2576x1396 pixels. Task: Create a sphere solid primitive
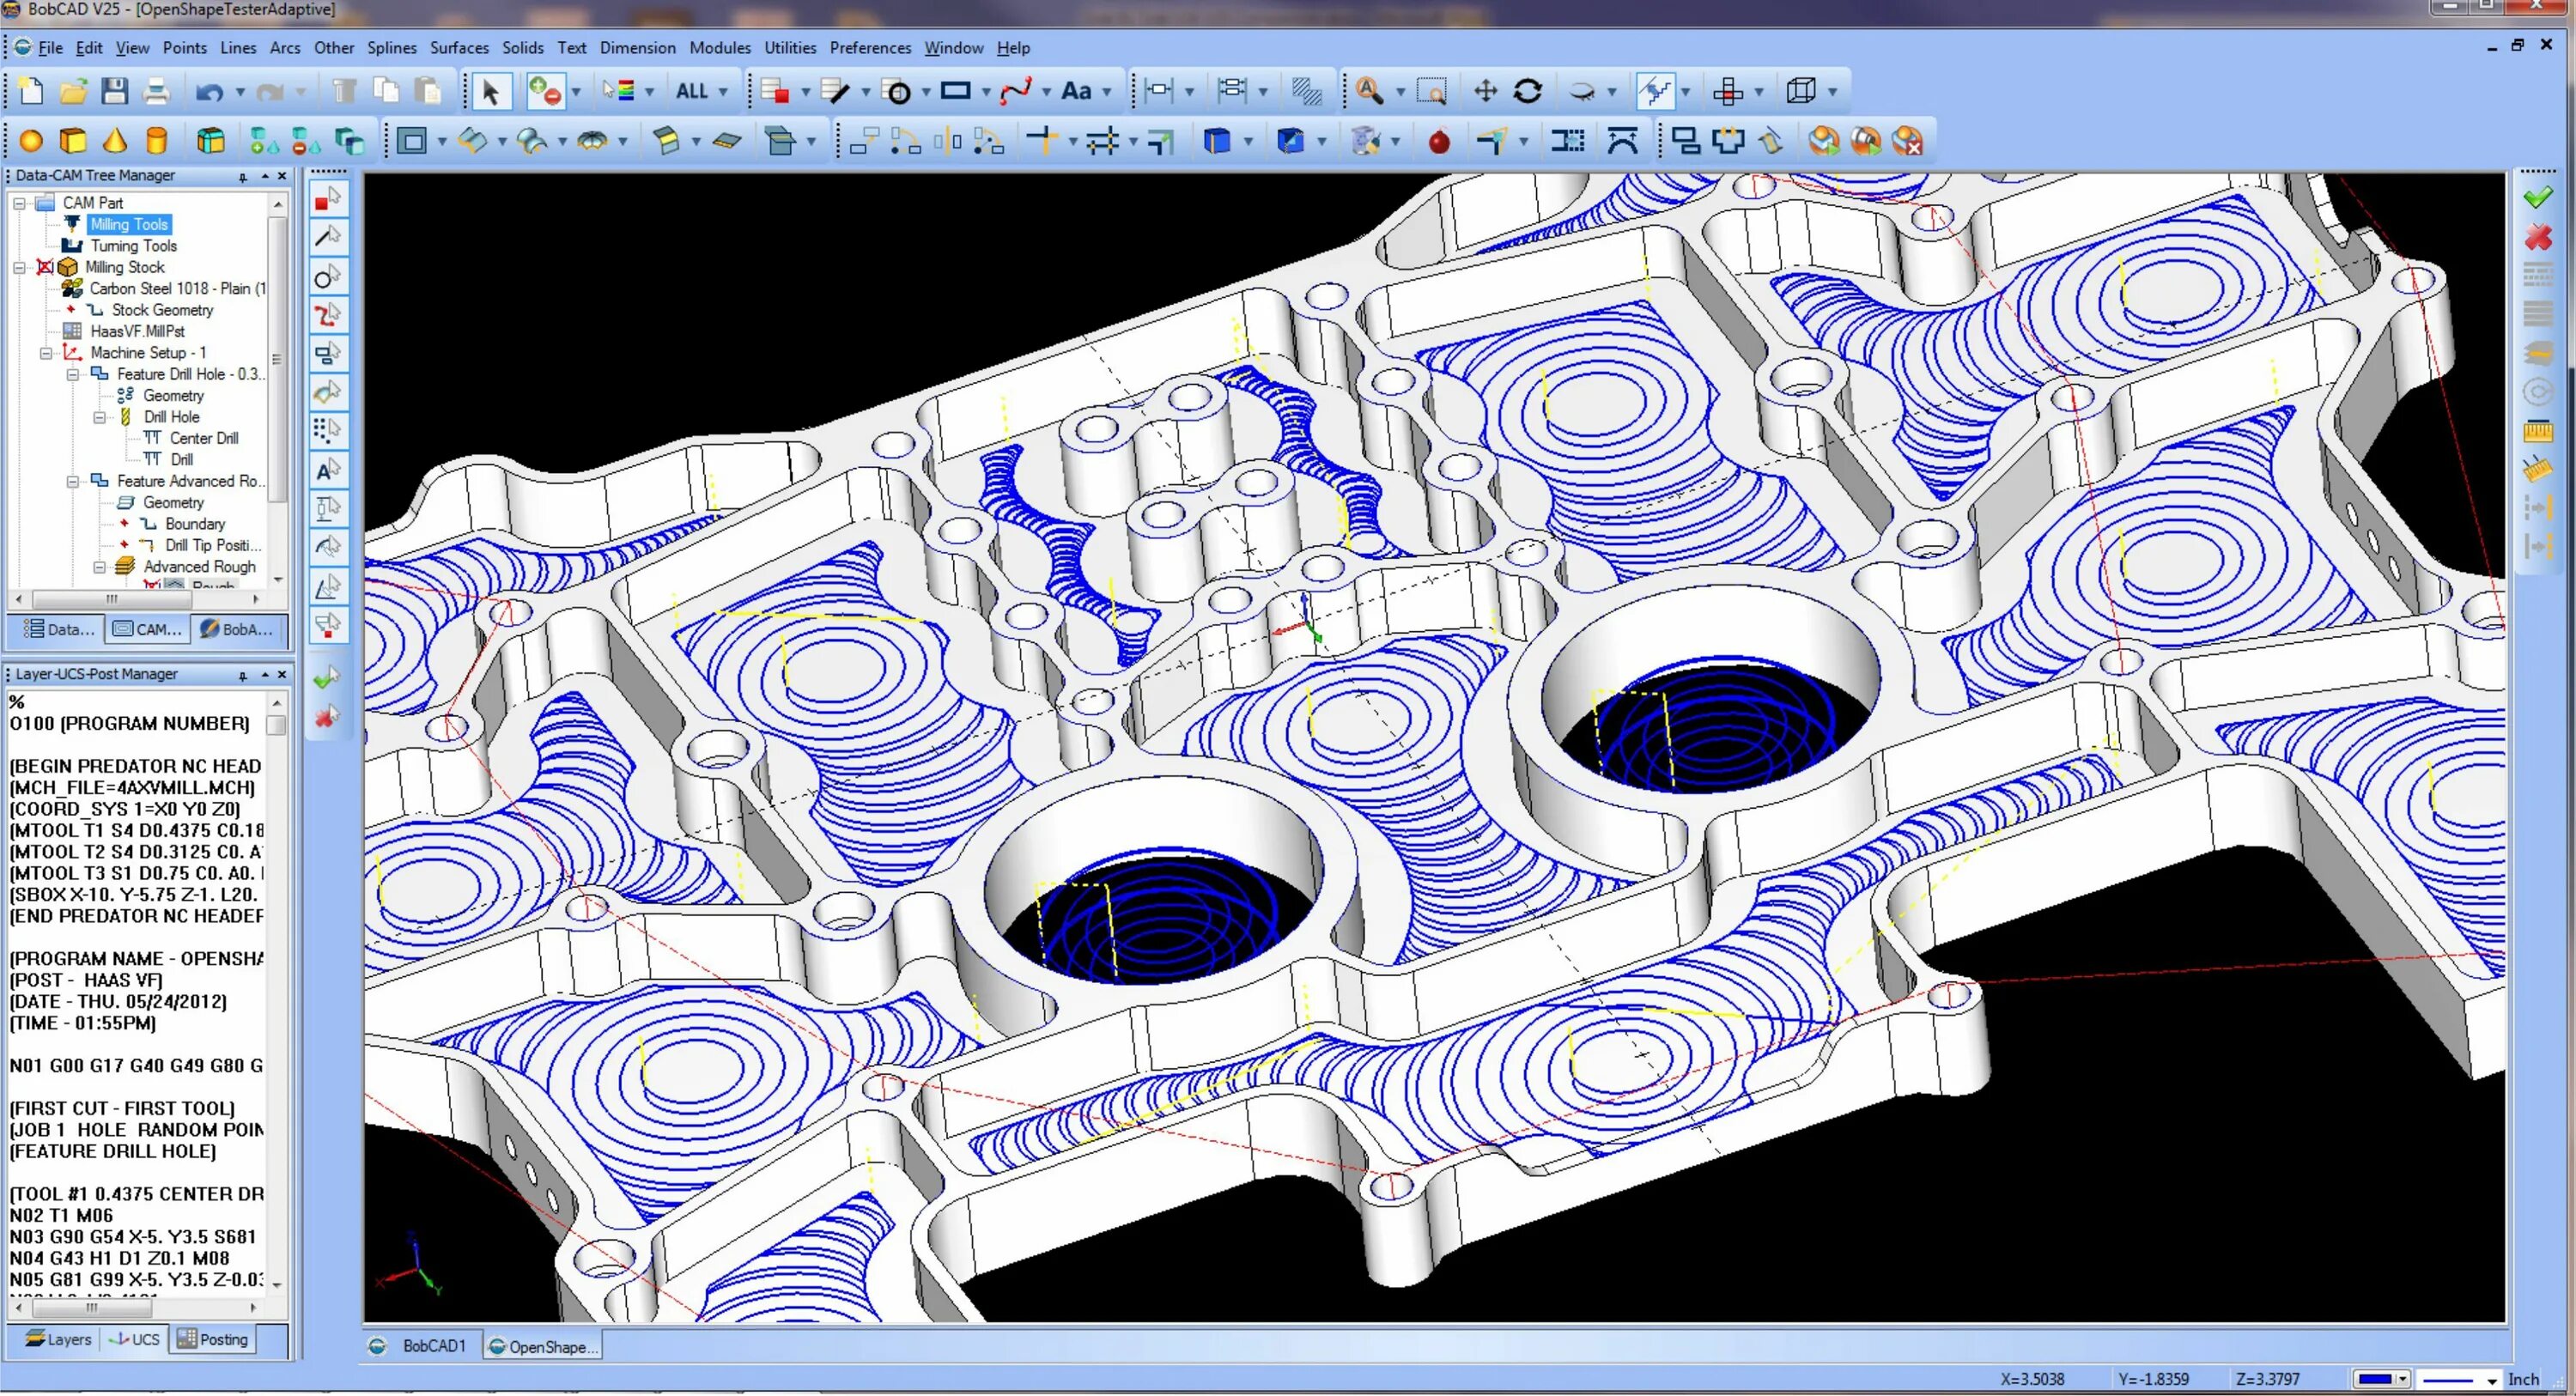[30, 141]
